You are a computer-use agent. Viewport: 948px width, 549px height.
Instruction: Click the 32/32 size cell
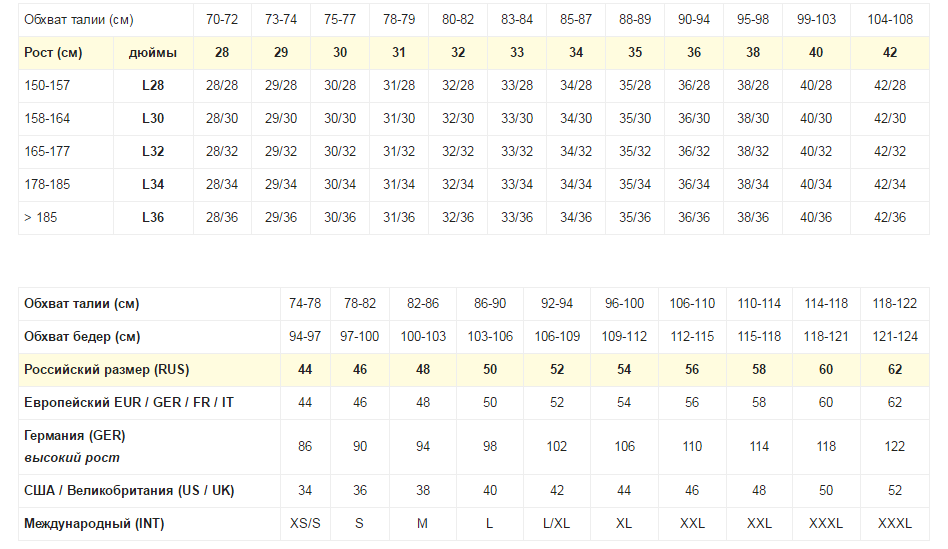tap(458, 152)
